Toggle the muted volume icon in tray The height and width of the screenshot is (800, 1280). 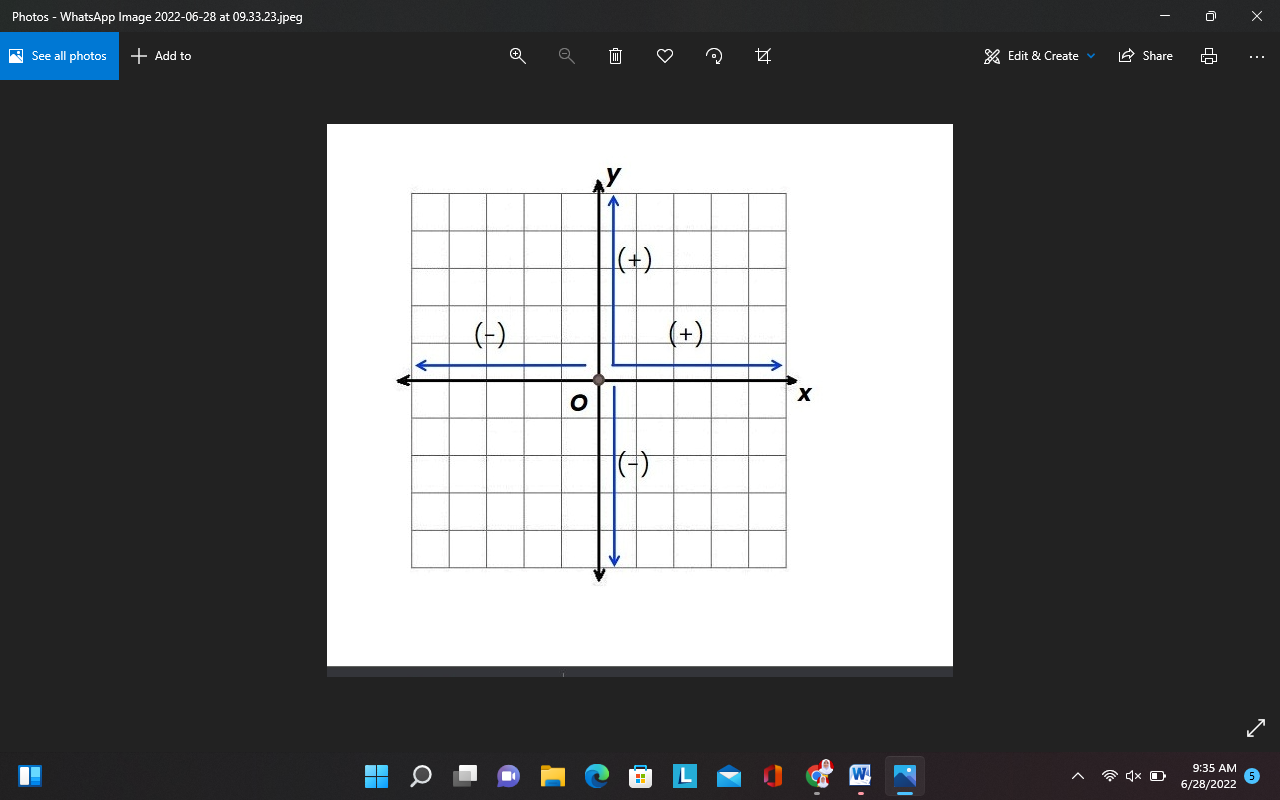tap(1133, 776)
